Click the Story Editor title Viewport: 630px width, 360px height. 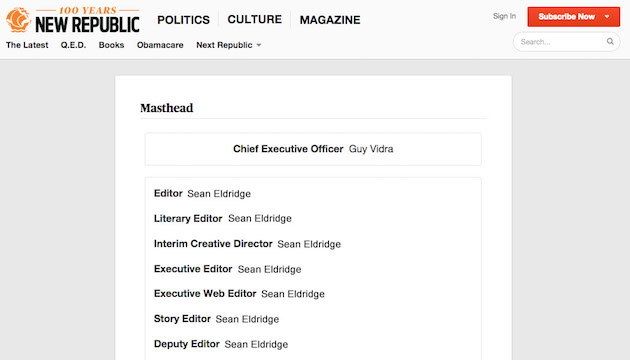coord(182,319)
